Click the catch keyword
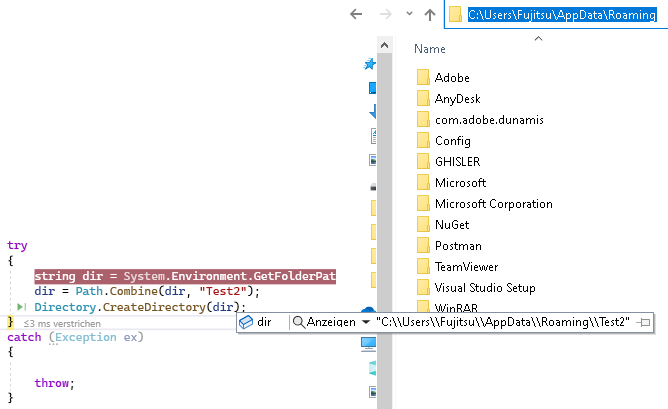The height and width of the screenshot is (409, 668). [x=24, y=337]
